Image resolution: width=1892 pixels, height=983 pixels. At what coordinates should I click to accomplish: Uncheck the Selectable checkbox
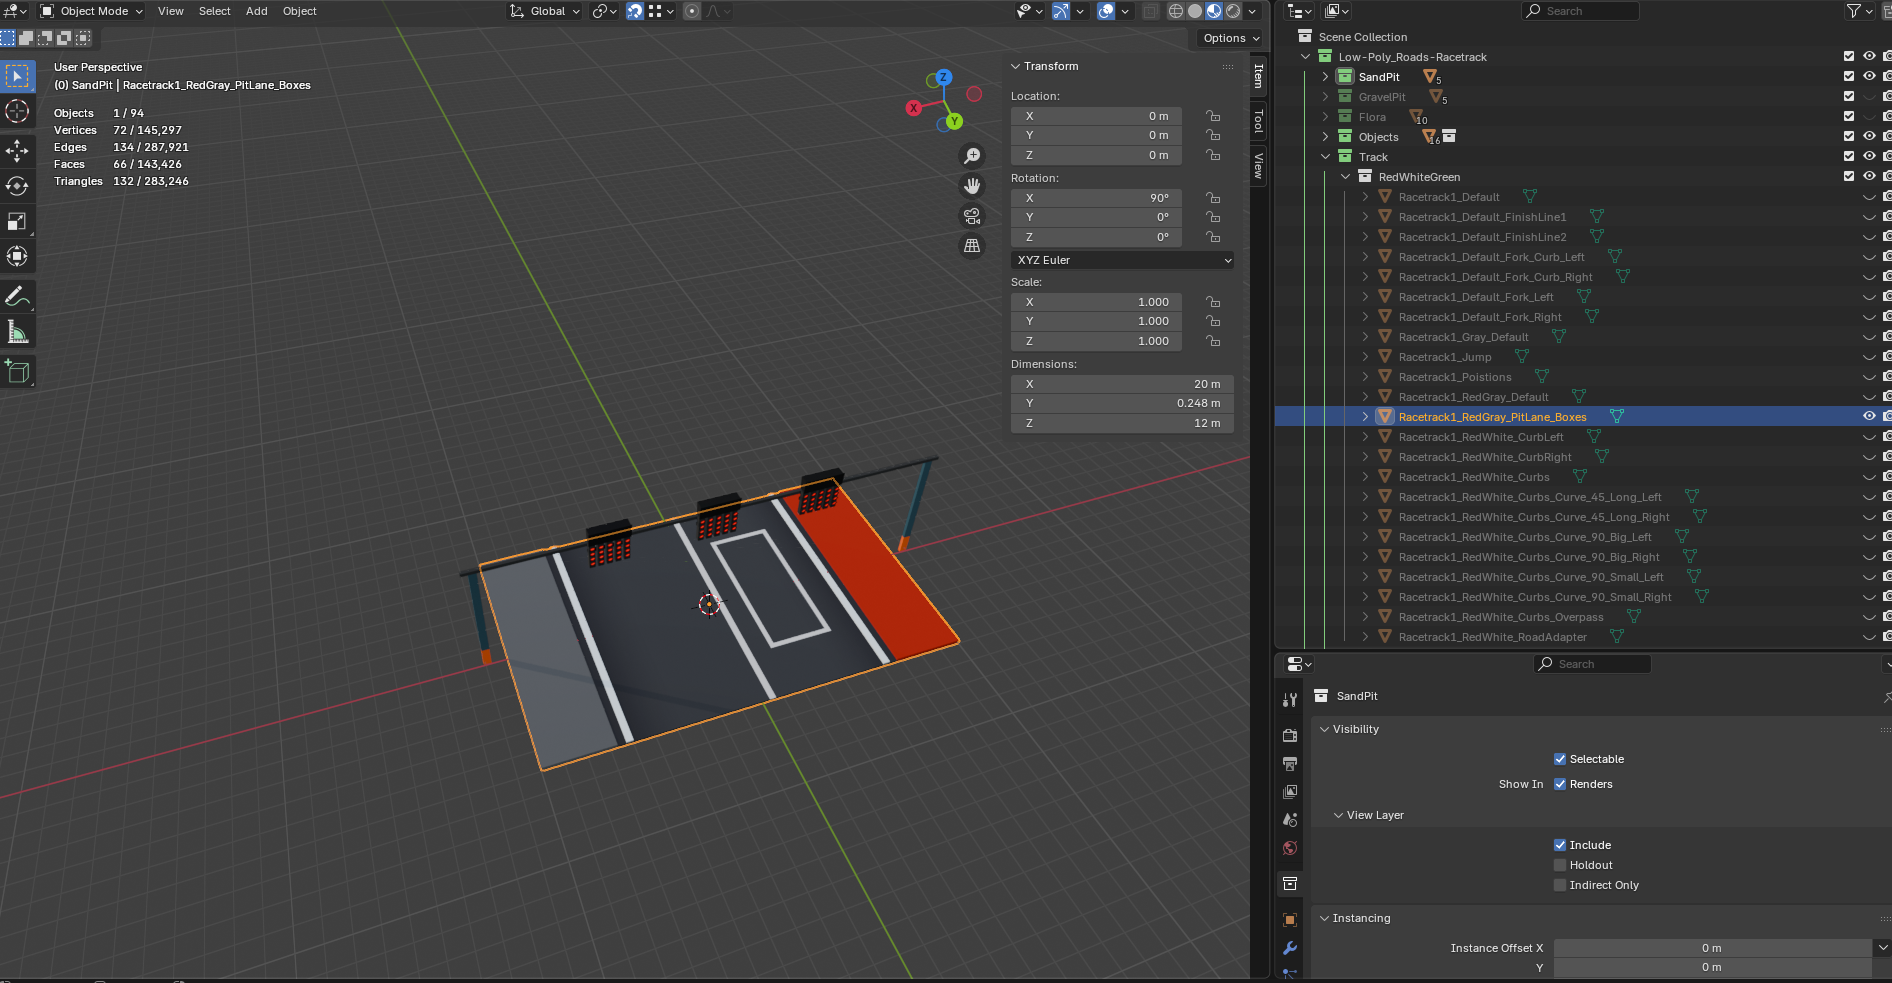[x=1559, y=759]
